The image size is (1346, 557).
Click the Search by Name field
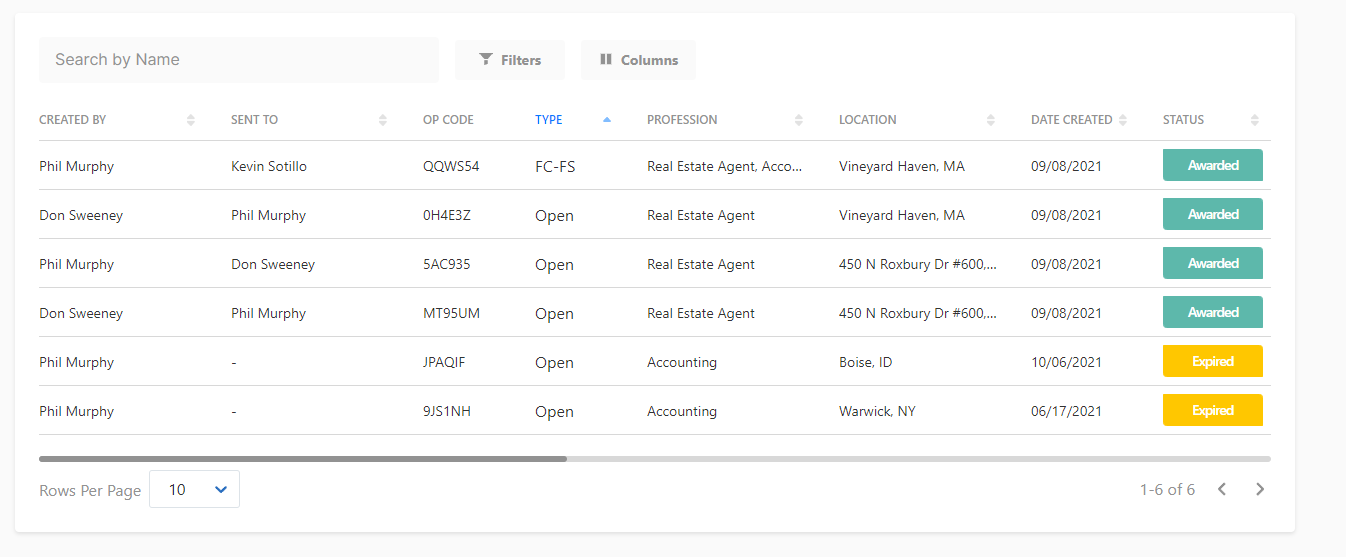[x=239, y=60]
